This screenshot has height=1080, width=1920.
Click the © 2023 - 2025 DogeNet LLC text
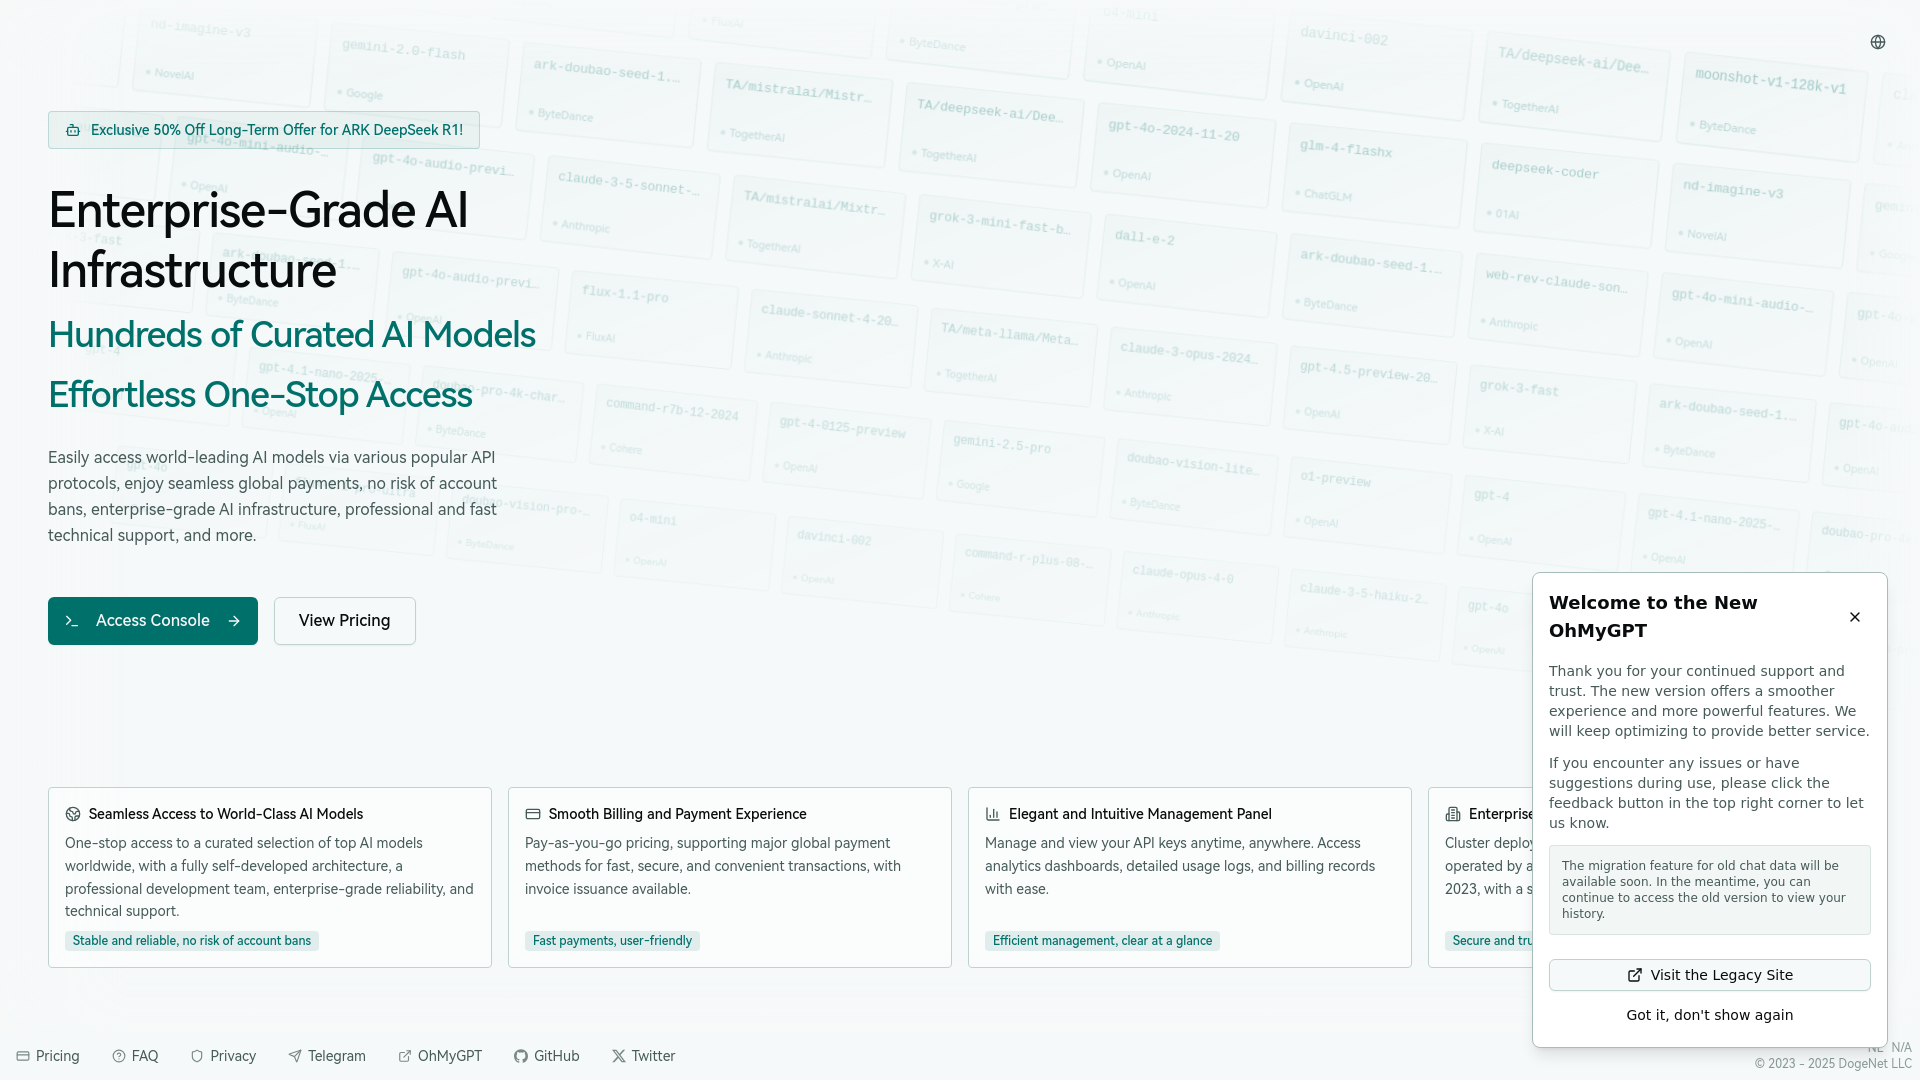[1833, 1064]
